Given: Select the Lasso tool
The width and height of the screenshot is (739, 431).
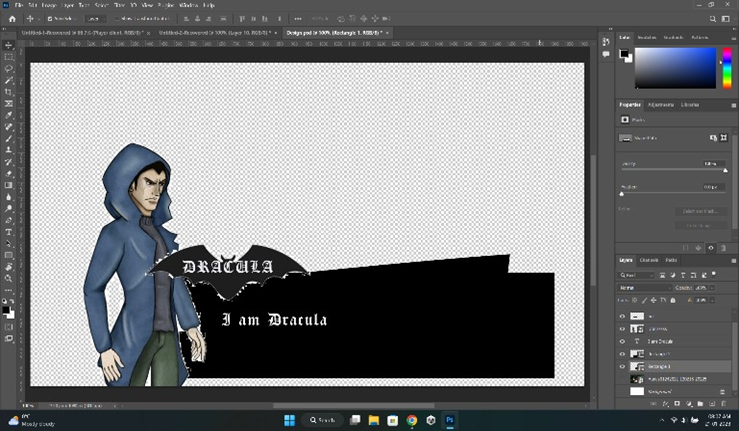Looking at the screenshot, I should 9,69.
